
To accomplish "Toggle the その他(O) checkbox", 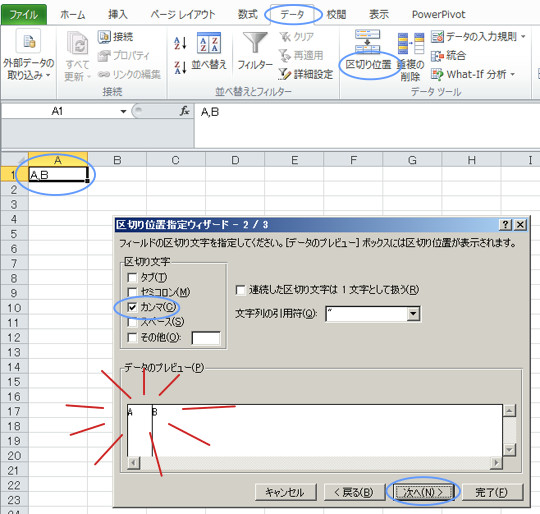I will point(132,337).
